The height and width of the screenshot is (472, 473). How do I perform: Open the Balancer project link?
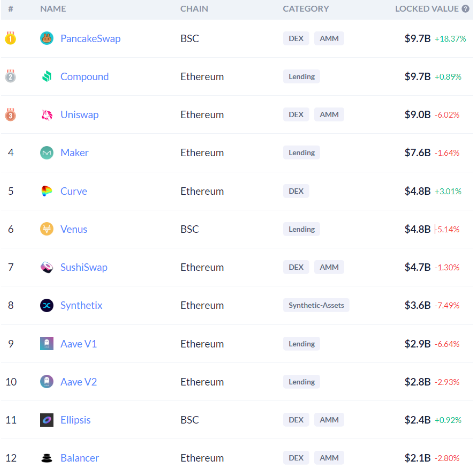coord(79,458)
